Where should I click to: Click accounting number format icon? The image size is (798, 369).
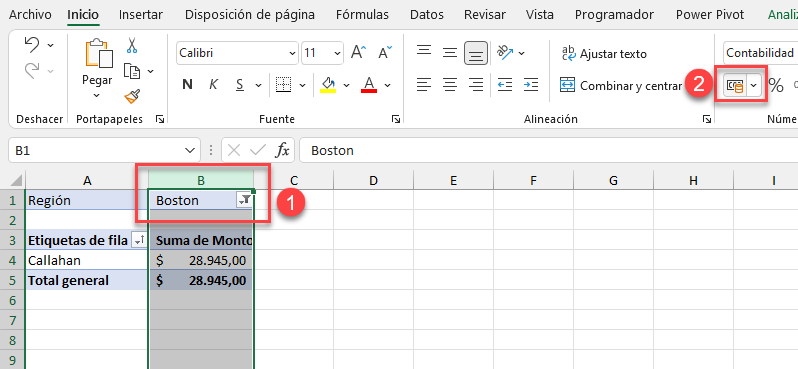(734, 86)
